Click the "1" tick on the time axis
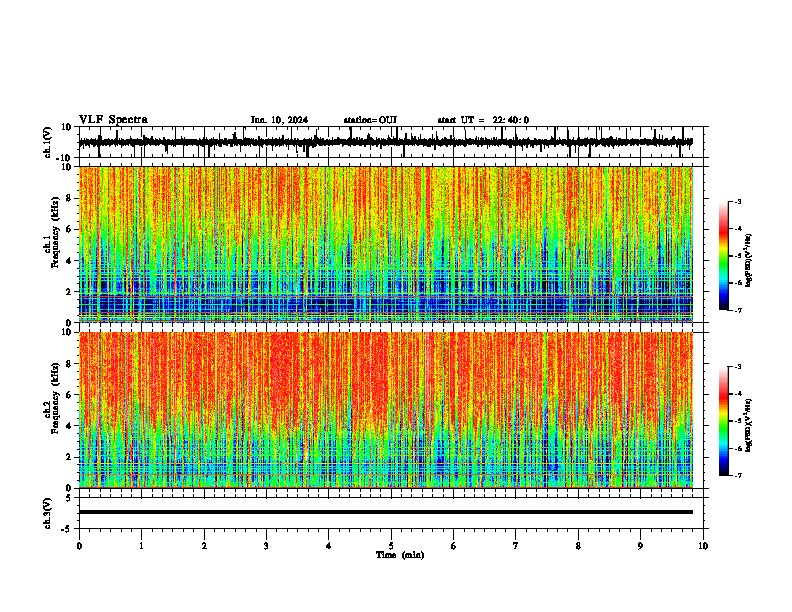This screenshot has height=612, width=792. pos(141,546)
